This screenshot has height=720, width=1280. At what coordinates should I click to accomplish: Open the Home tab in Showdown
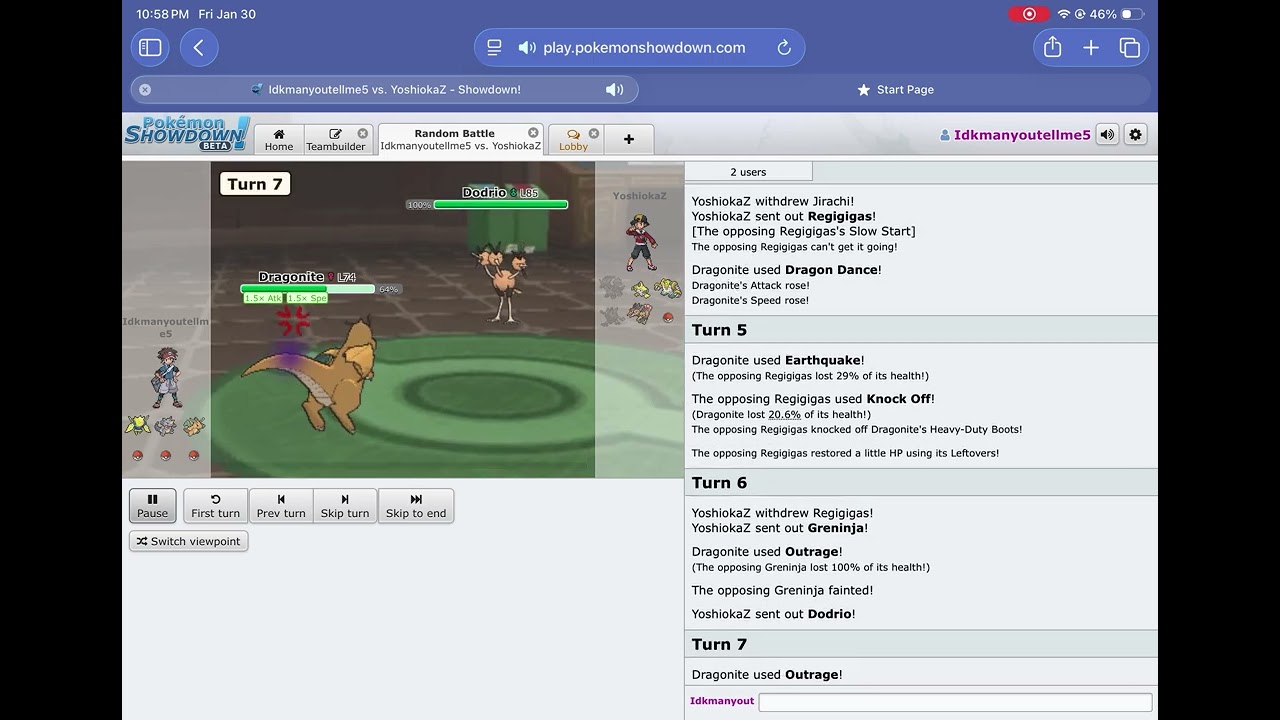coord(279,139)
